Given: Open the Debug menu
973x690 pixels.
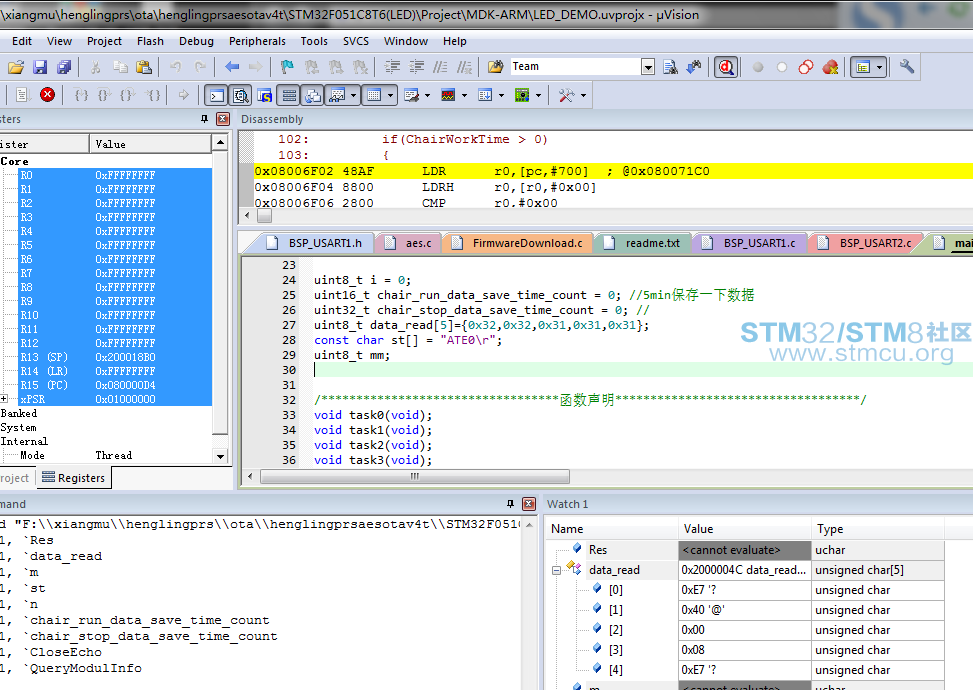Looking at the screenshot, I should tap(196, 41).
